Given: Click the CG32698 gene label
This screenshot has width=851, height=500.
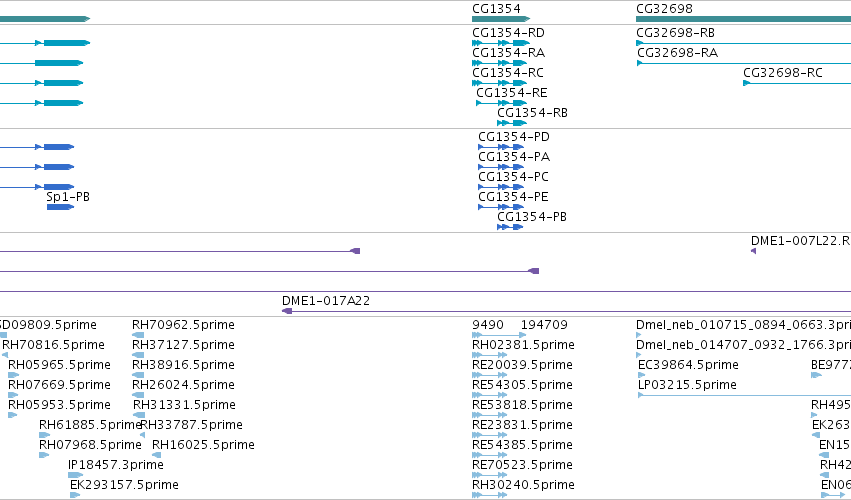Looking at the screenshot, I should [664, 9].
